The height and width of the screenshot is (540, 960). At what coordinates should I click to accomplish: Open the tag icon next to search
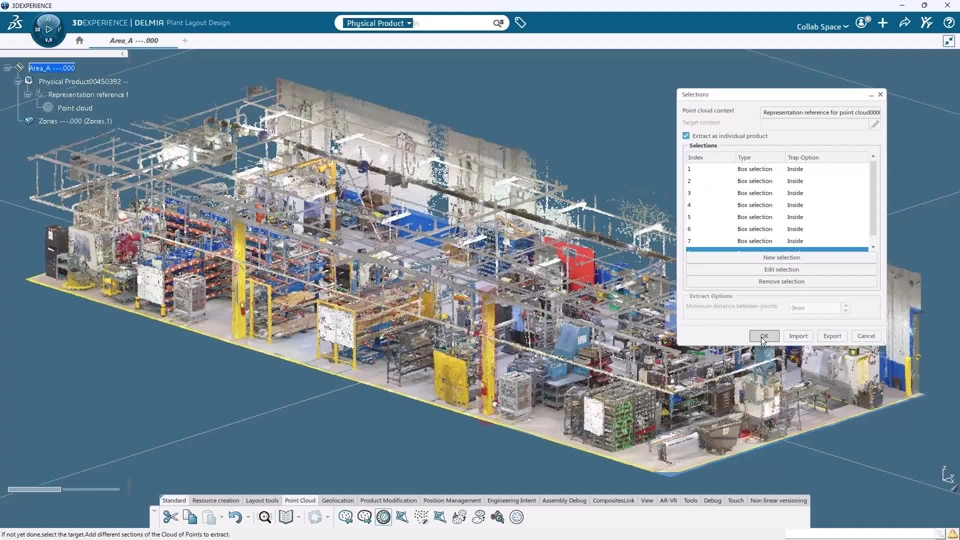pyautogui.click(x=520, y=23)
